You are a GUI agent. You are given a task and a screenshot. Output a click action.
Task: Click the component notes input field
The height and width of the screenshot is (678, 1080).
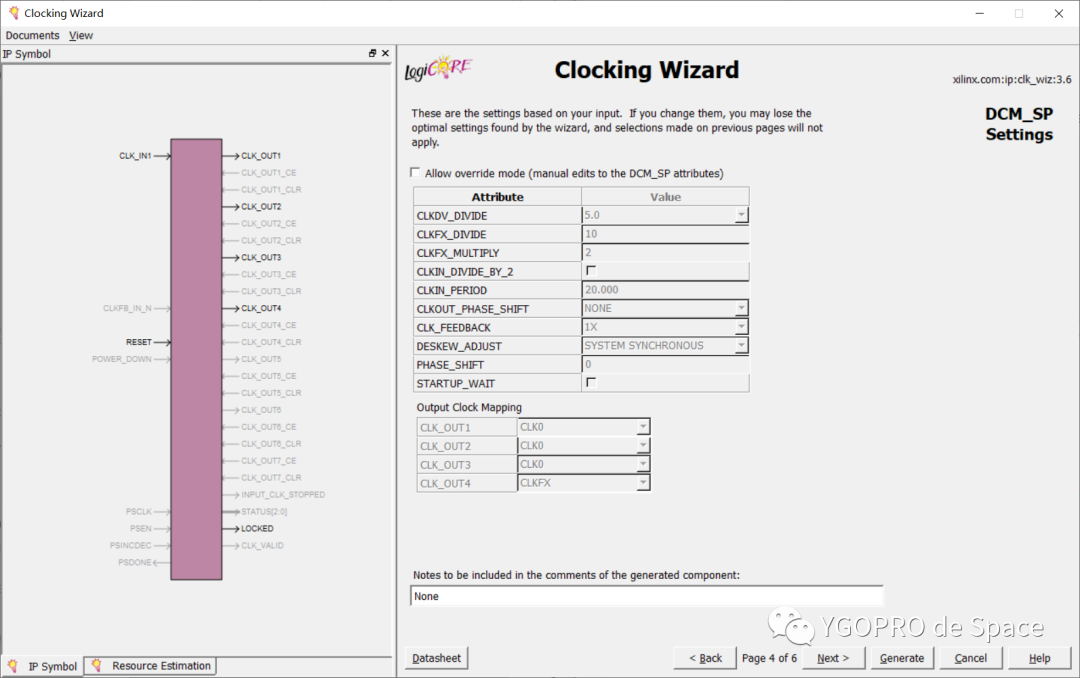click(647, 596)
